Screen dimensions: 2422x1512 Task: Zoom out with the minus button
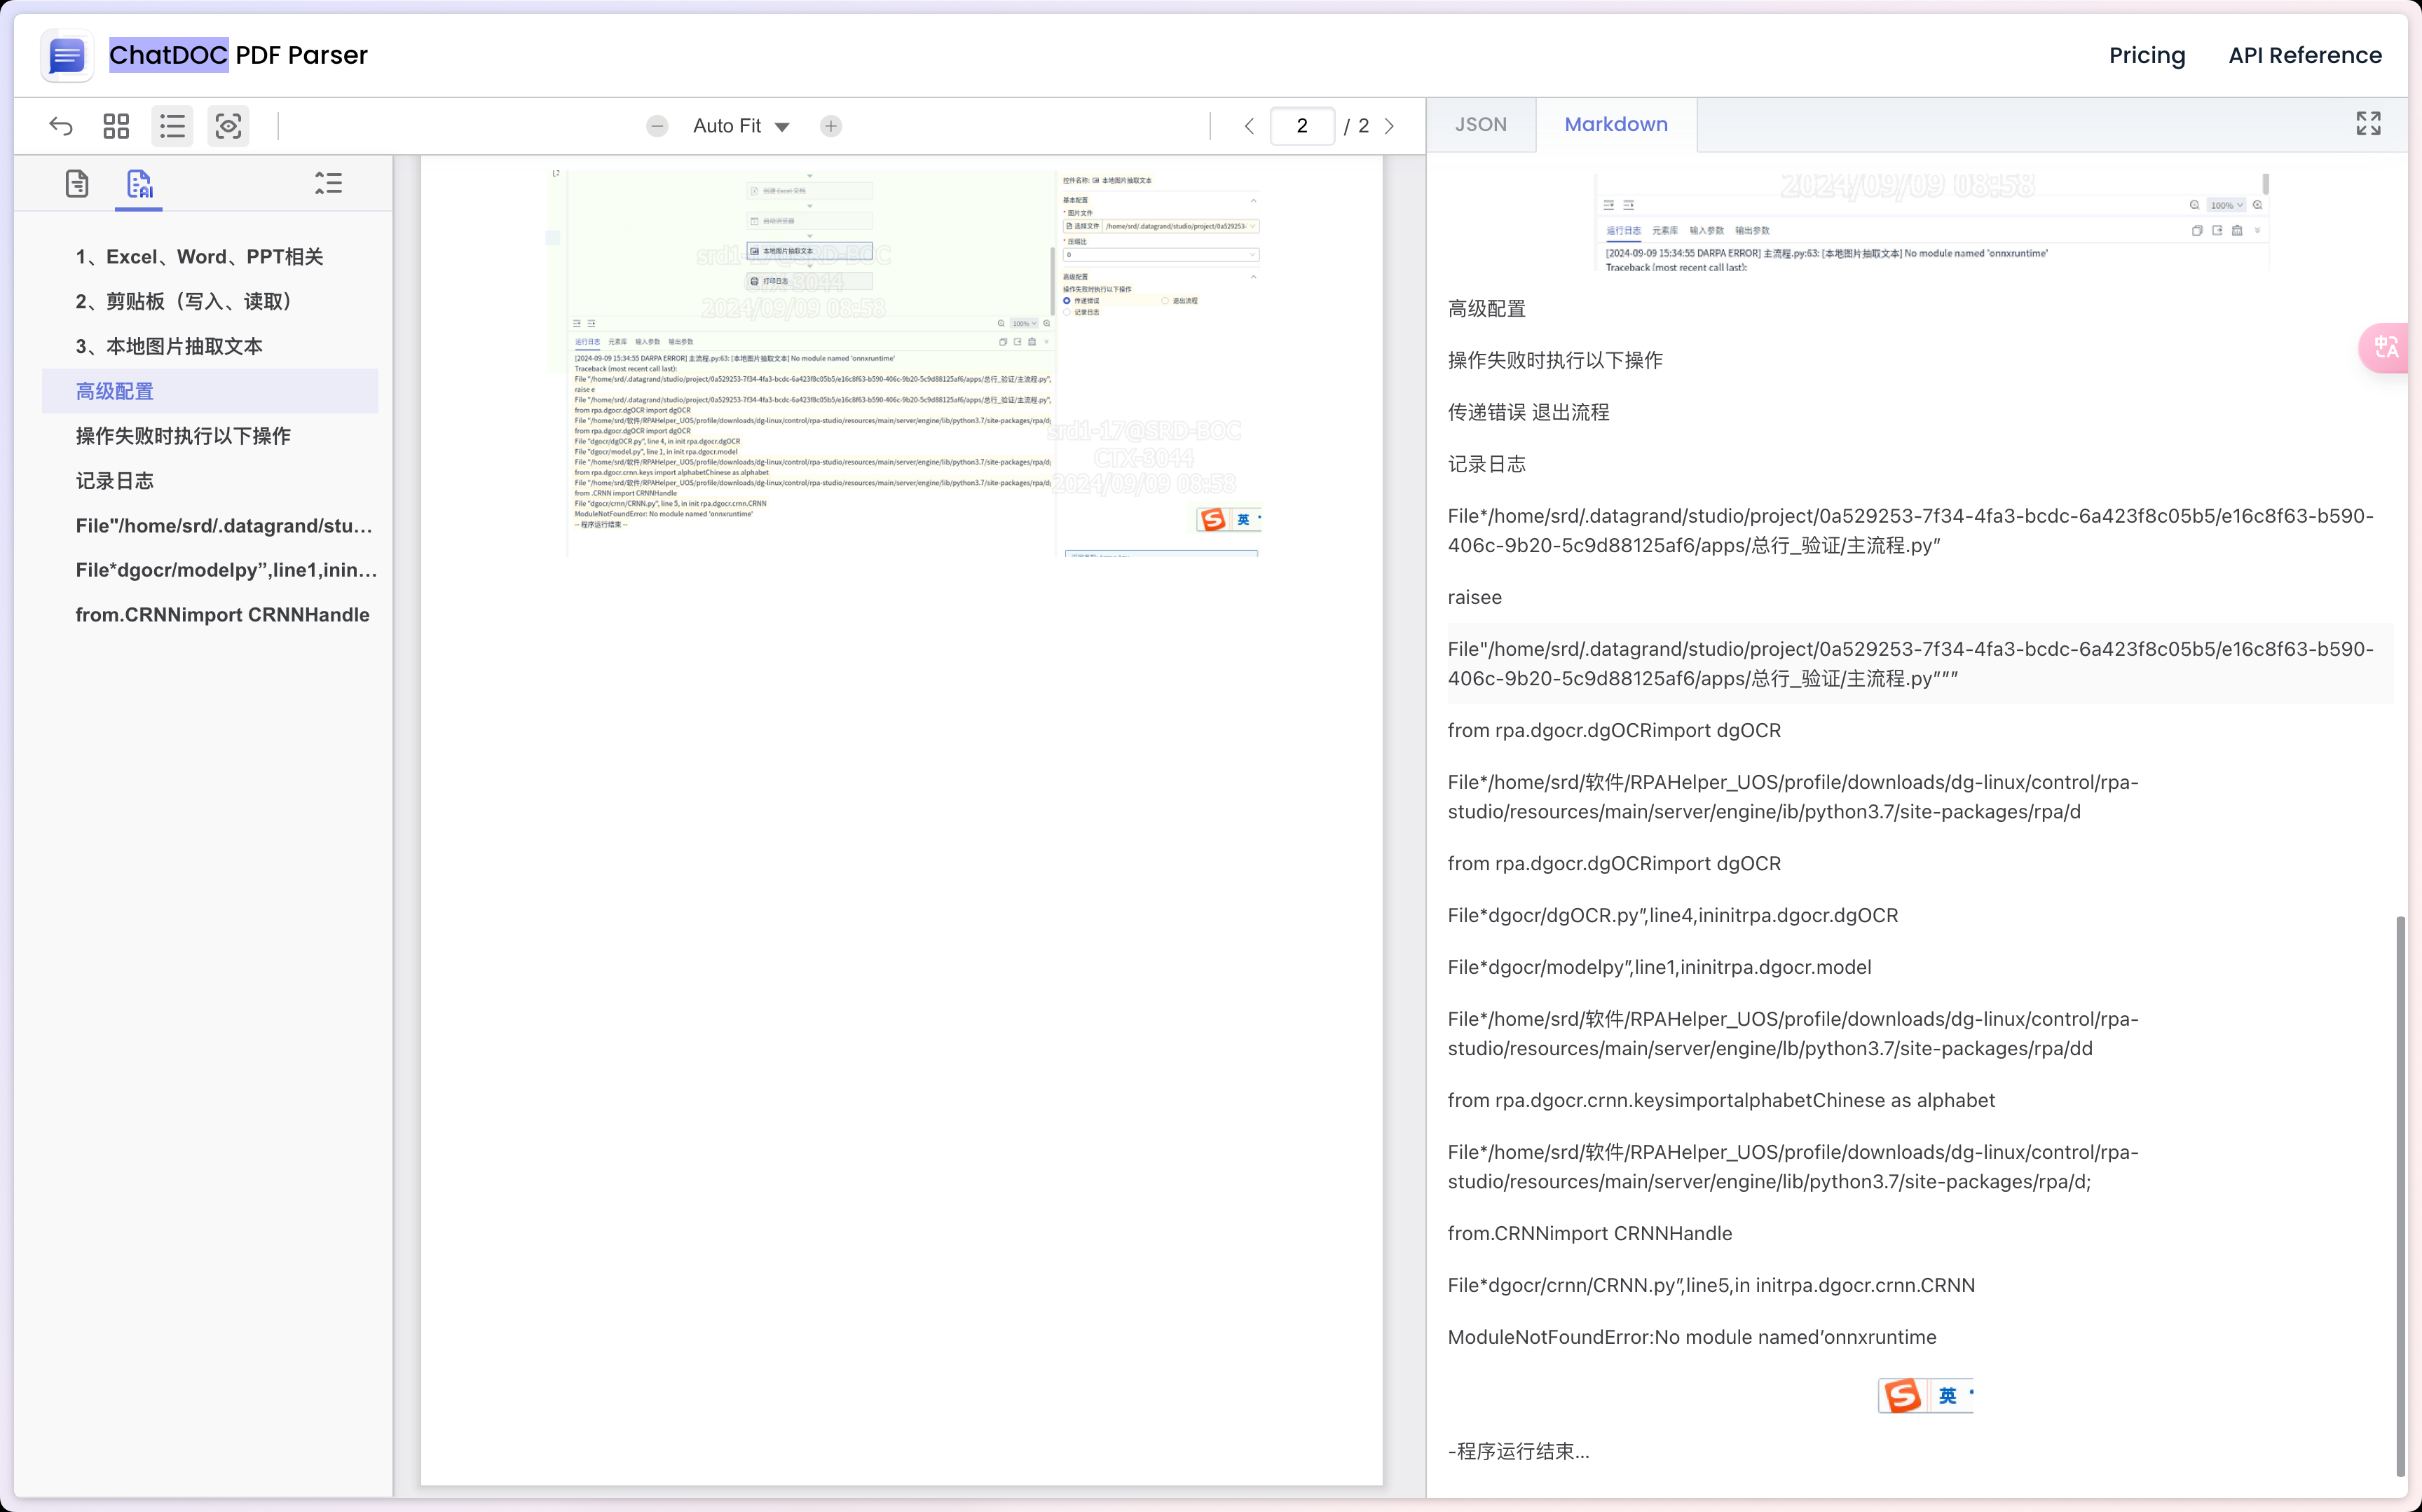657,126
